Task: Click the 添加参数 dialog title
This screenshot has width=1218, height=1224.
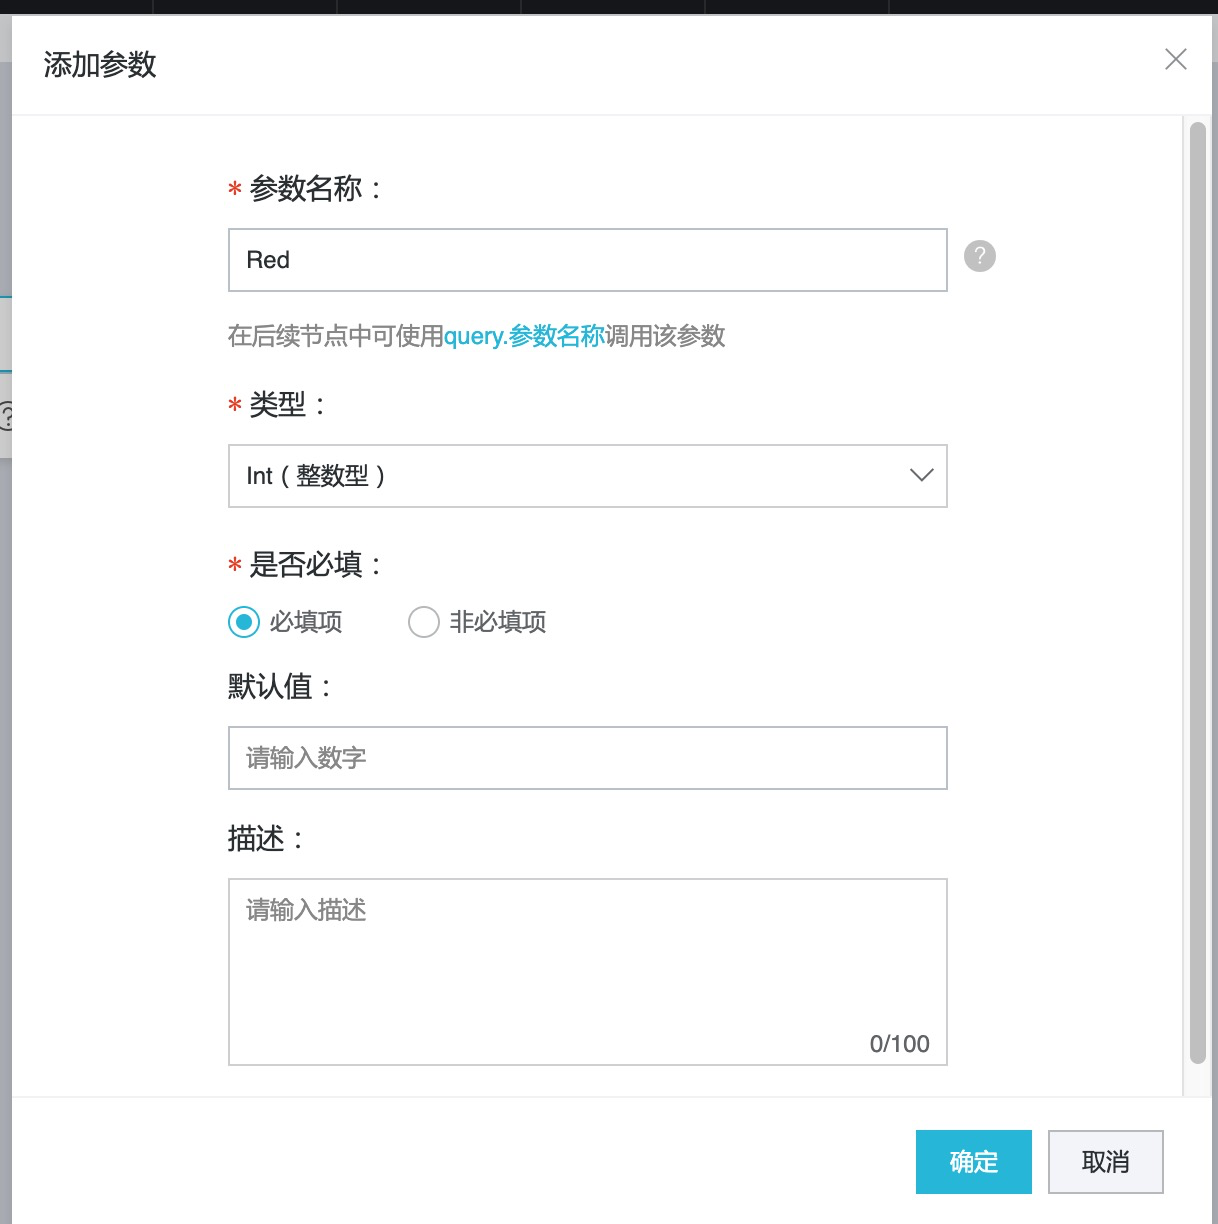Action: click(100, 65)
